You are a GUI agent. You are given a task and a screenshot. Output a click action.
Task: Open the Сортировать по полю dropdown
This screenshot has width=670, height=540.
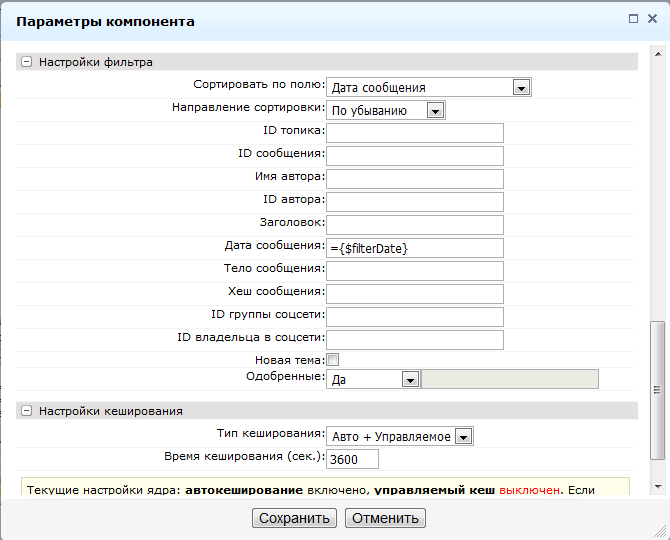point(520,88)
